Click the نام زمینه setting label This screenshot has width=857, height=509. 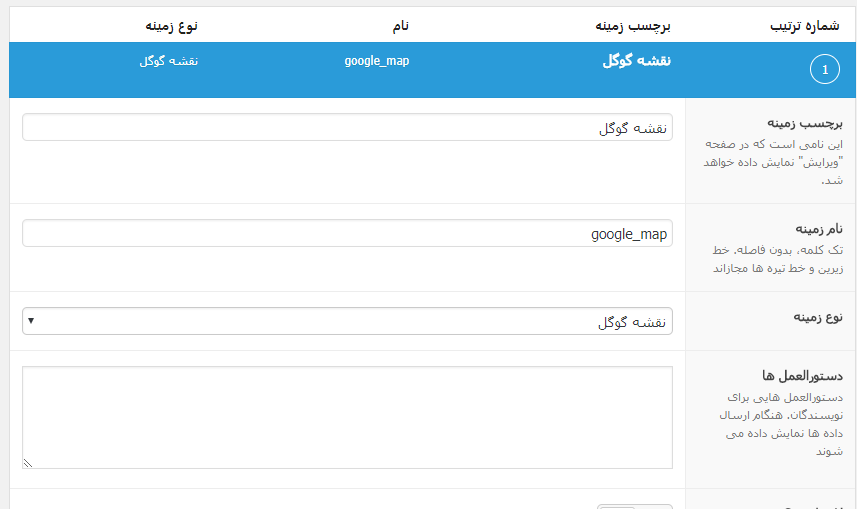[x=819, y=229]
